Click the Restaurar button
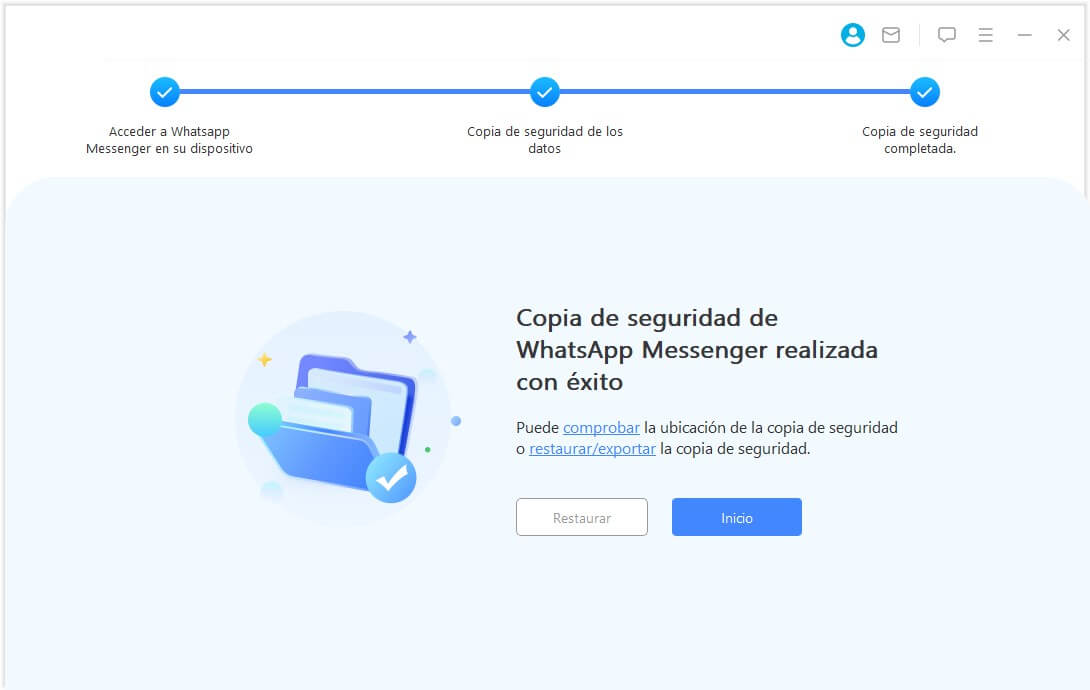This screenshot has height=690, width=1090. [581, 517]
